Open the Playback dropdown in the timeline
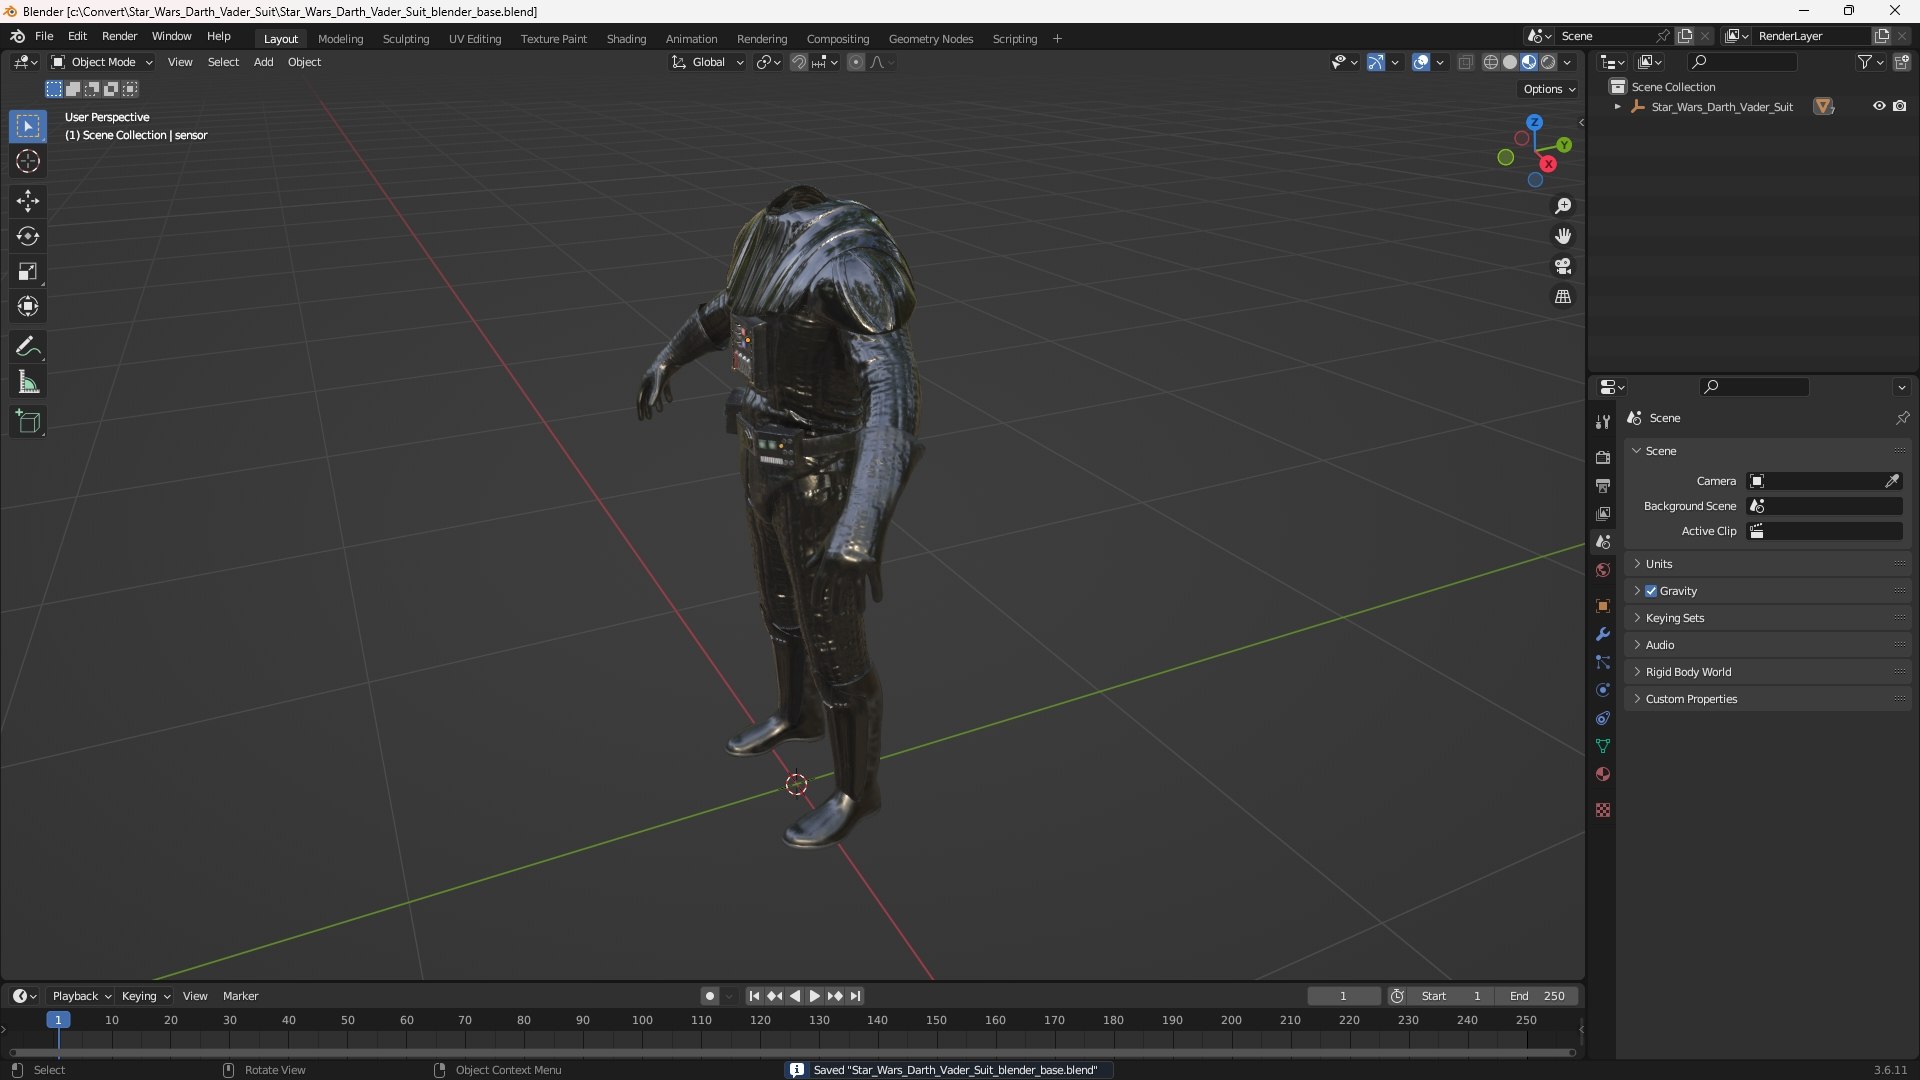 point(81,996)
